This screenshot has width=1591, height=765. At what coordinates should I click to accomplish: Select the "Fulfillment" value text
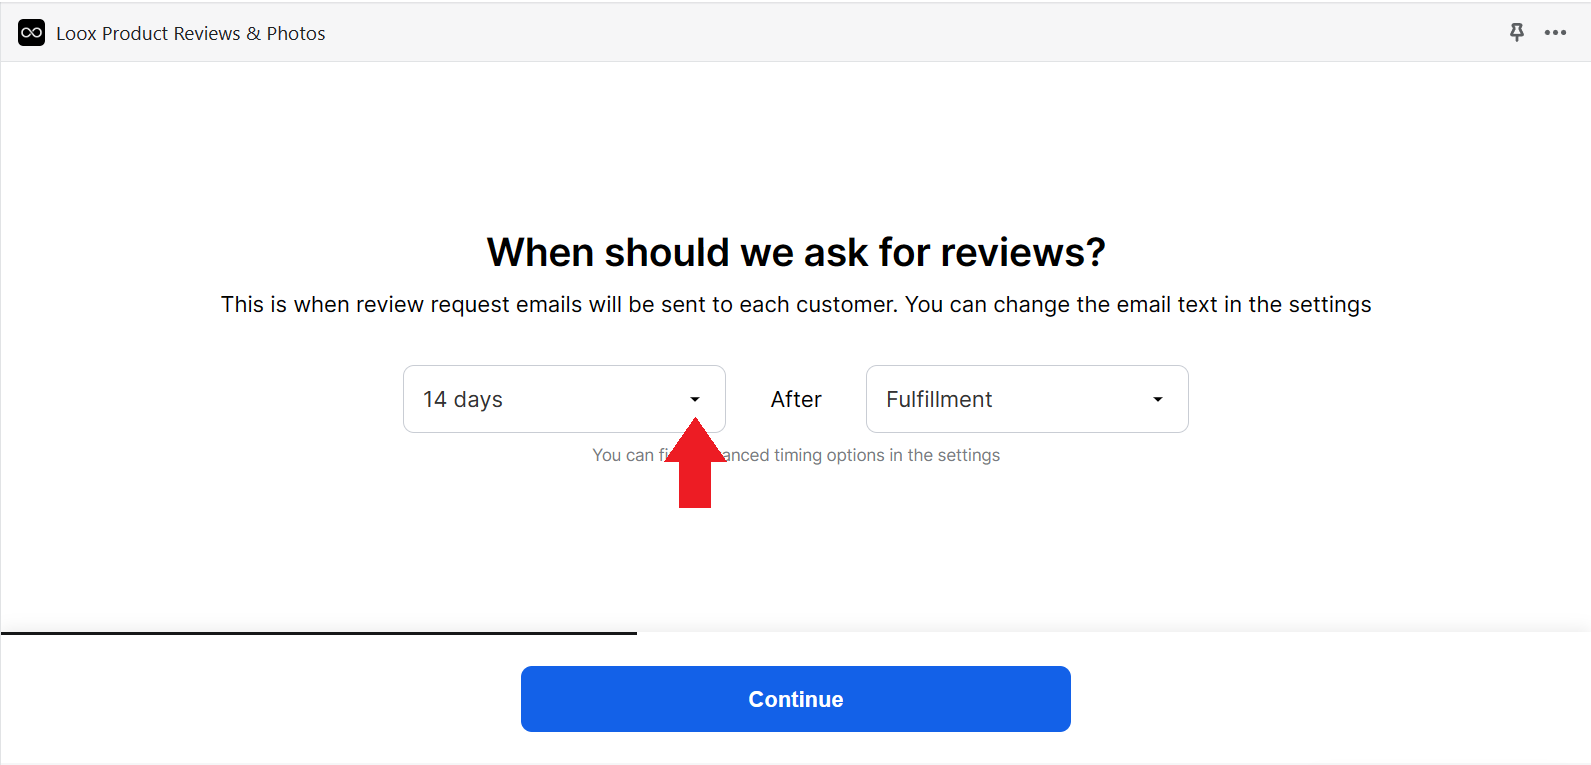click(x=939, y=399)
